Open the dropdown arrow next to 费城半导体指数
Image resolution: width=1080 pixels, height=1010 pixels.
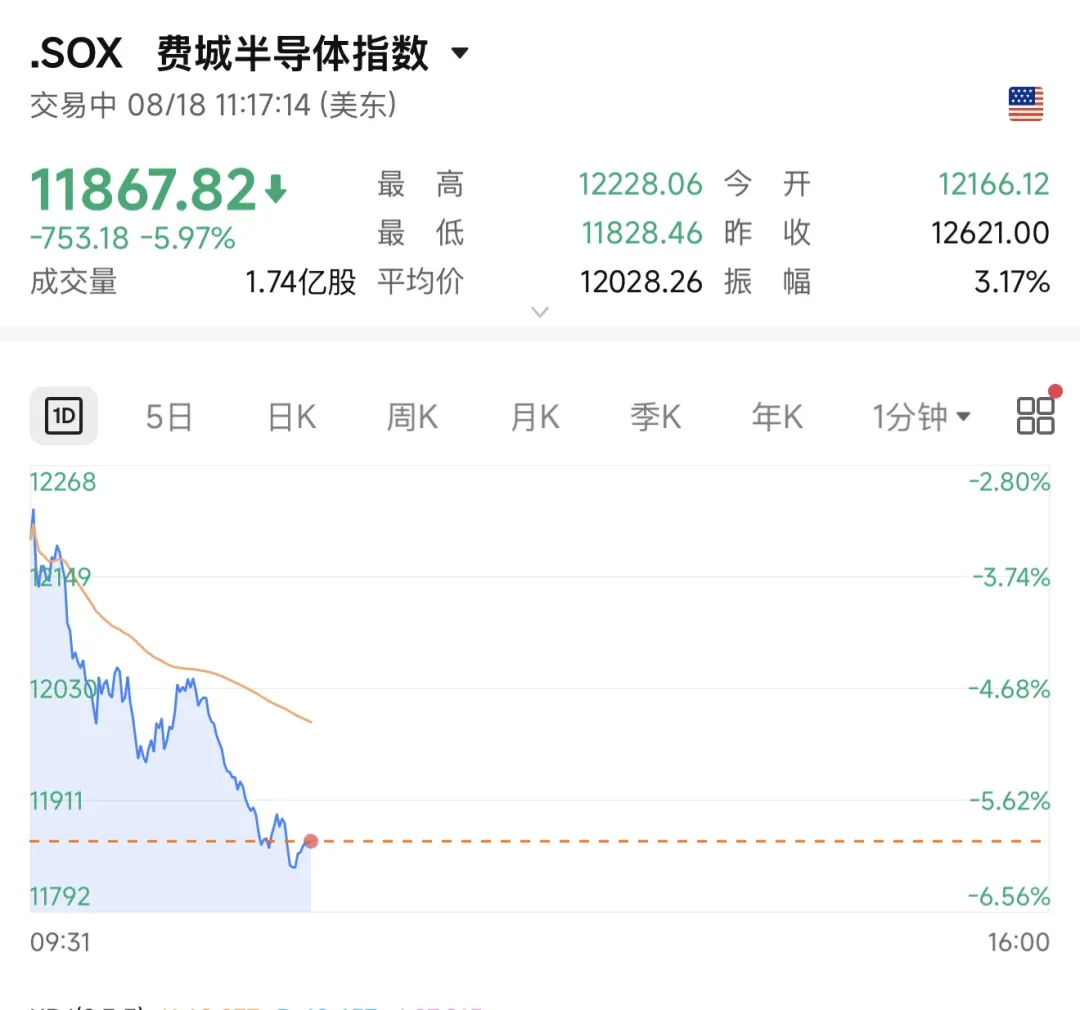(459, 52)
